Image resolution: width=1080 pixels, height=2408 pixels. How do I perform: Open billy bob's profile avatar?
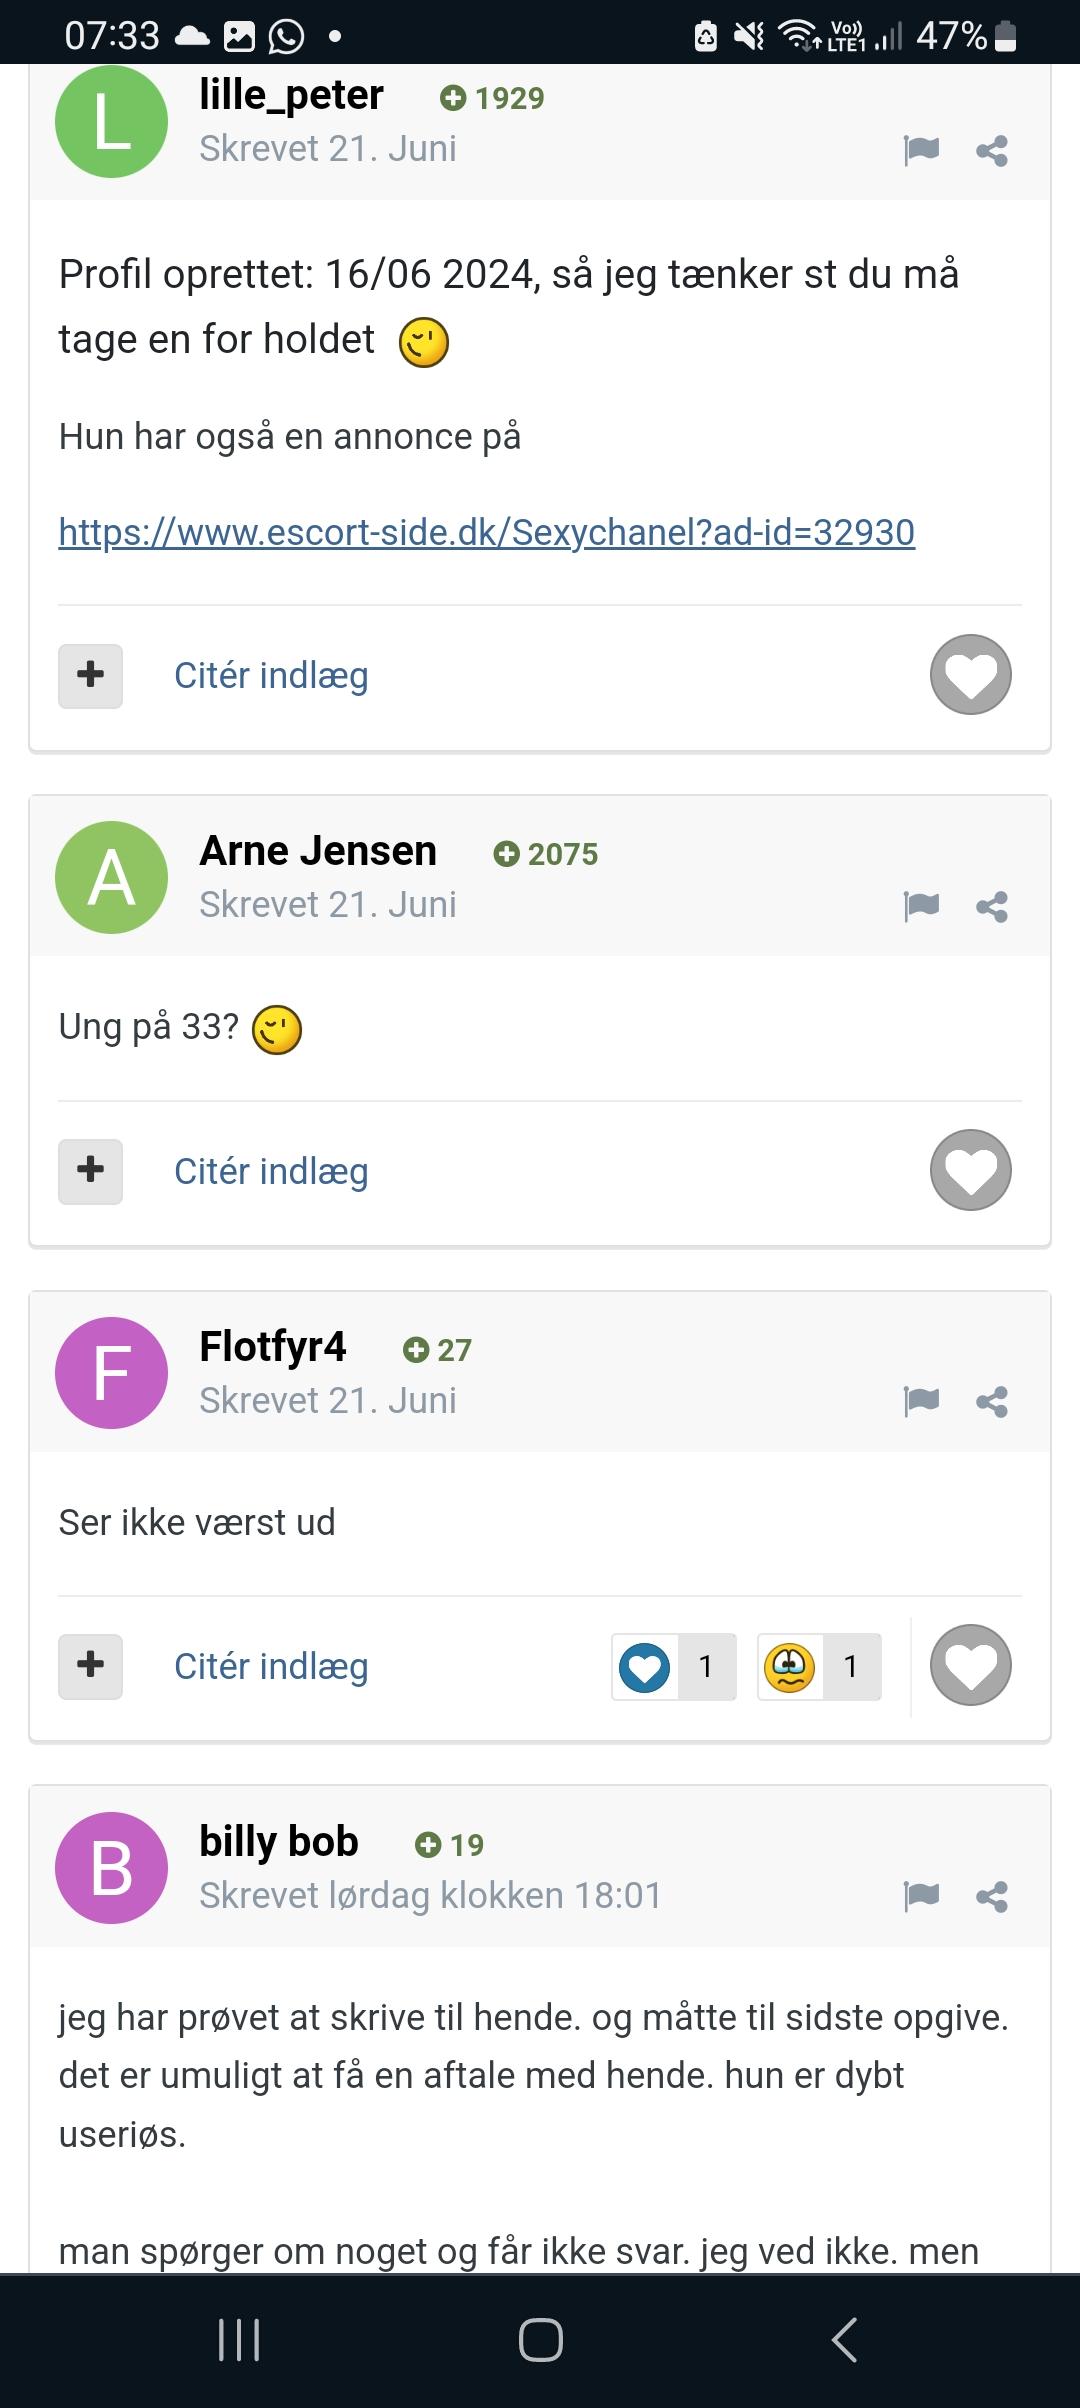pos(111,1868)
